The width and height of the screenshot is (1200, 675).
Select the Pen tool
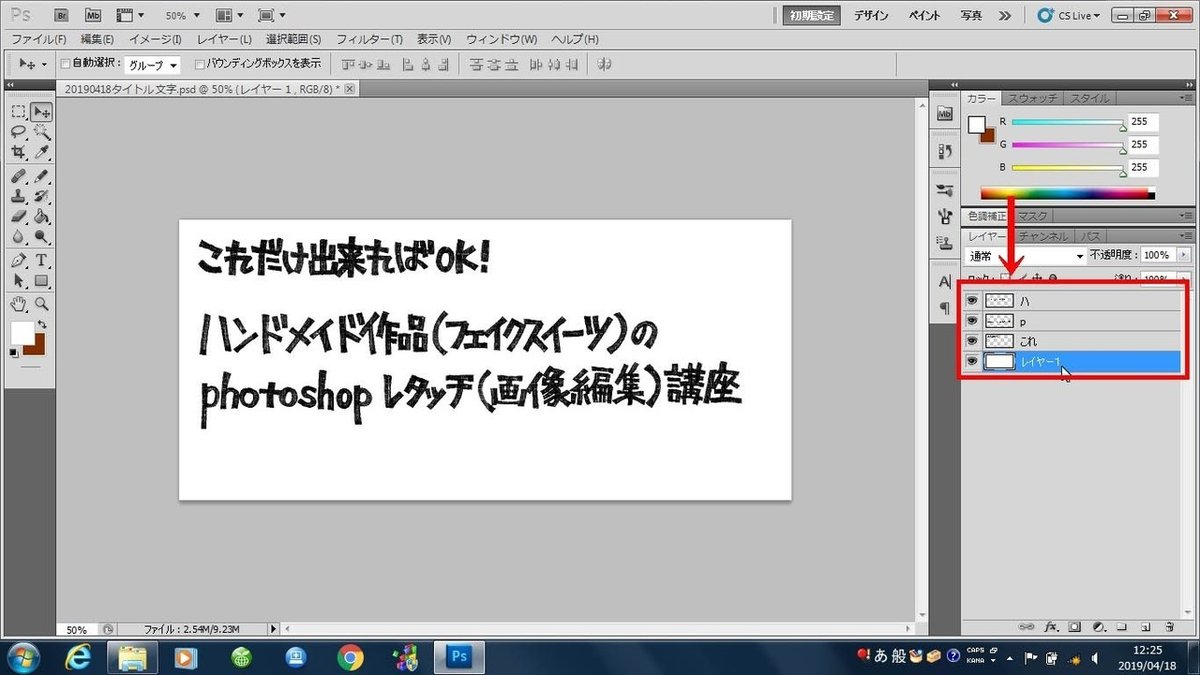(x=19, y=260)
